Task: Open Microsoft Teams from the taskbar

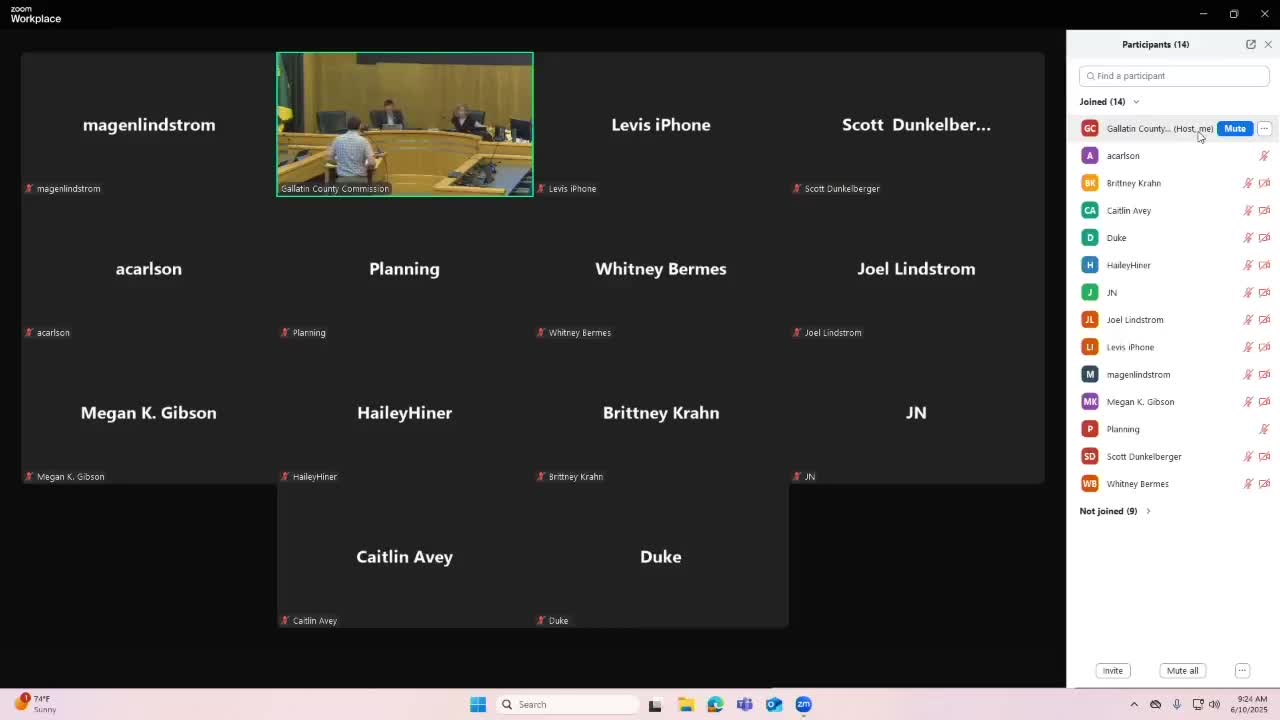Action: [744, 705]
